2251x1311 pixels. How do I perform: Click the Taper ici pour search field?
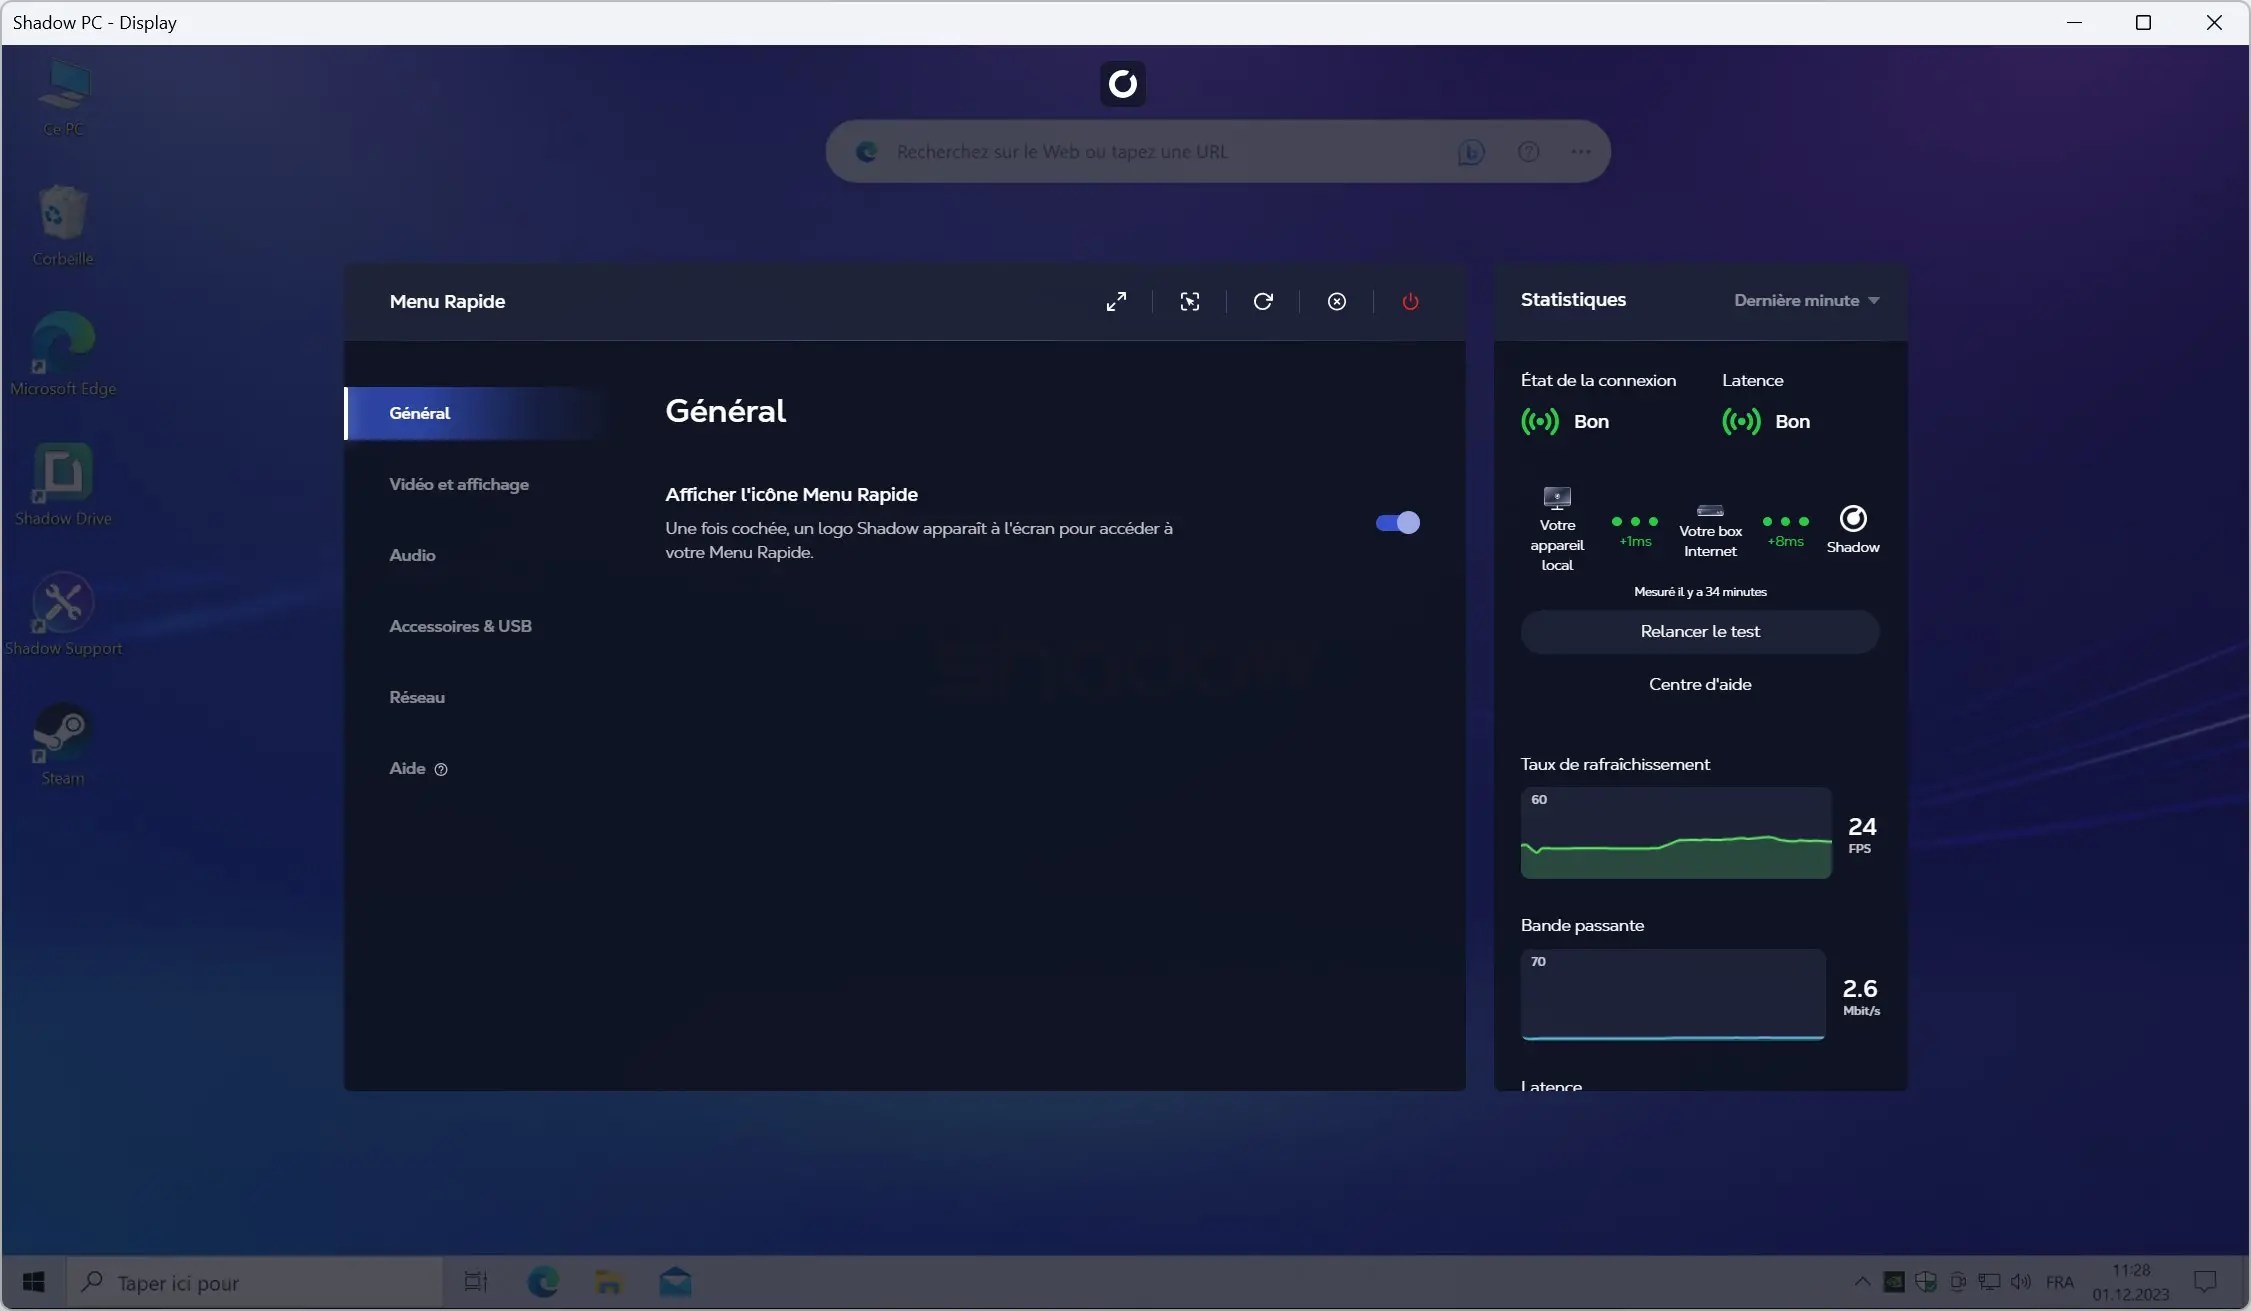tap(250, 1283)
